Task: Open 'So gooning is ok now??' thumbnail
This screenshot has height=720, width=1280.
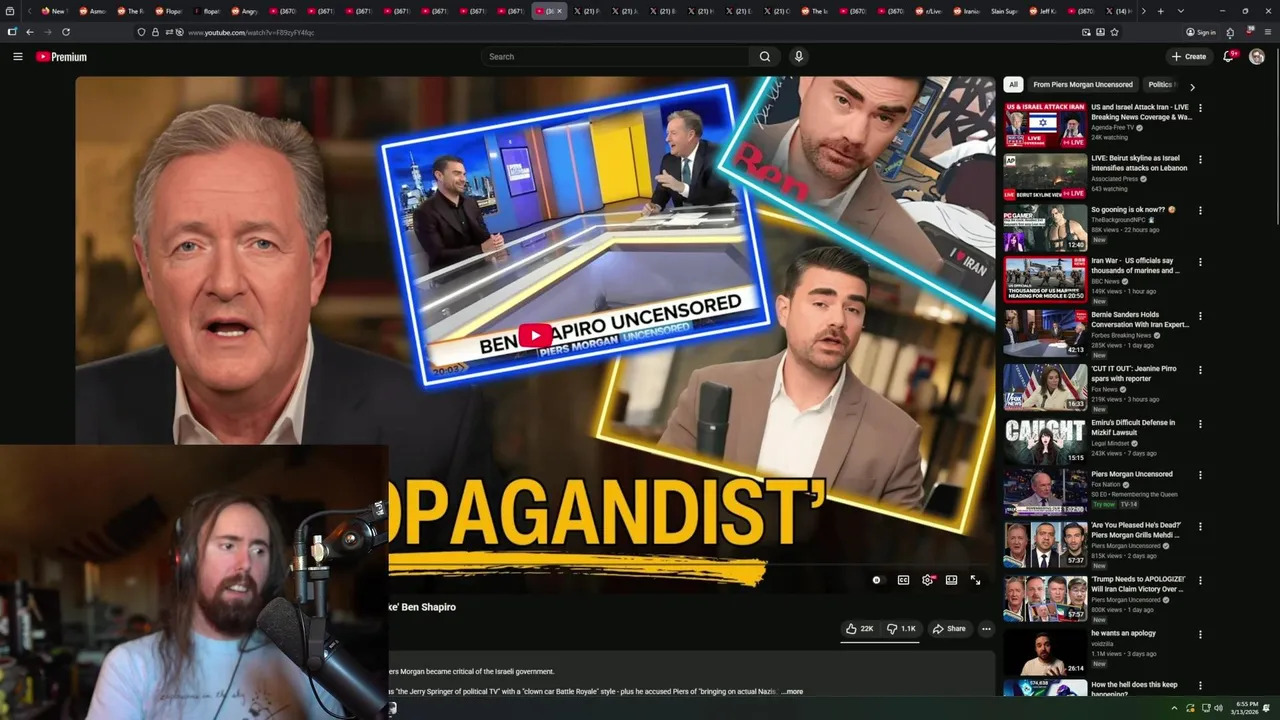Action: [1045, 228]
